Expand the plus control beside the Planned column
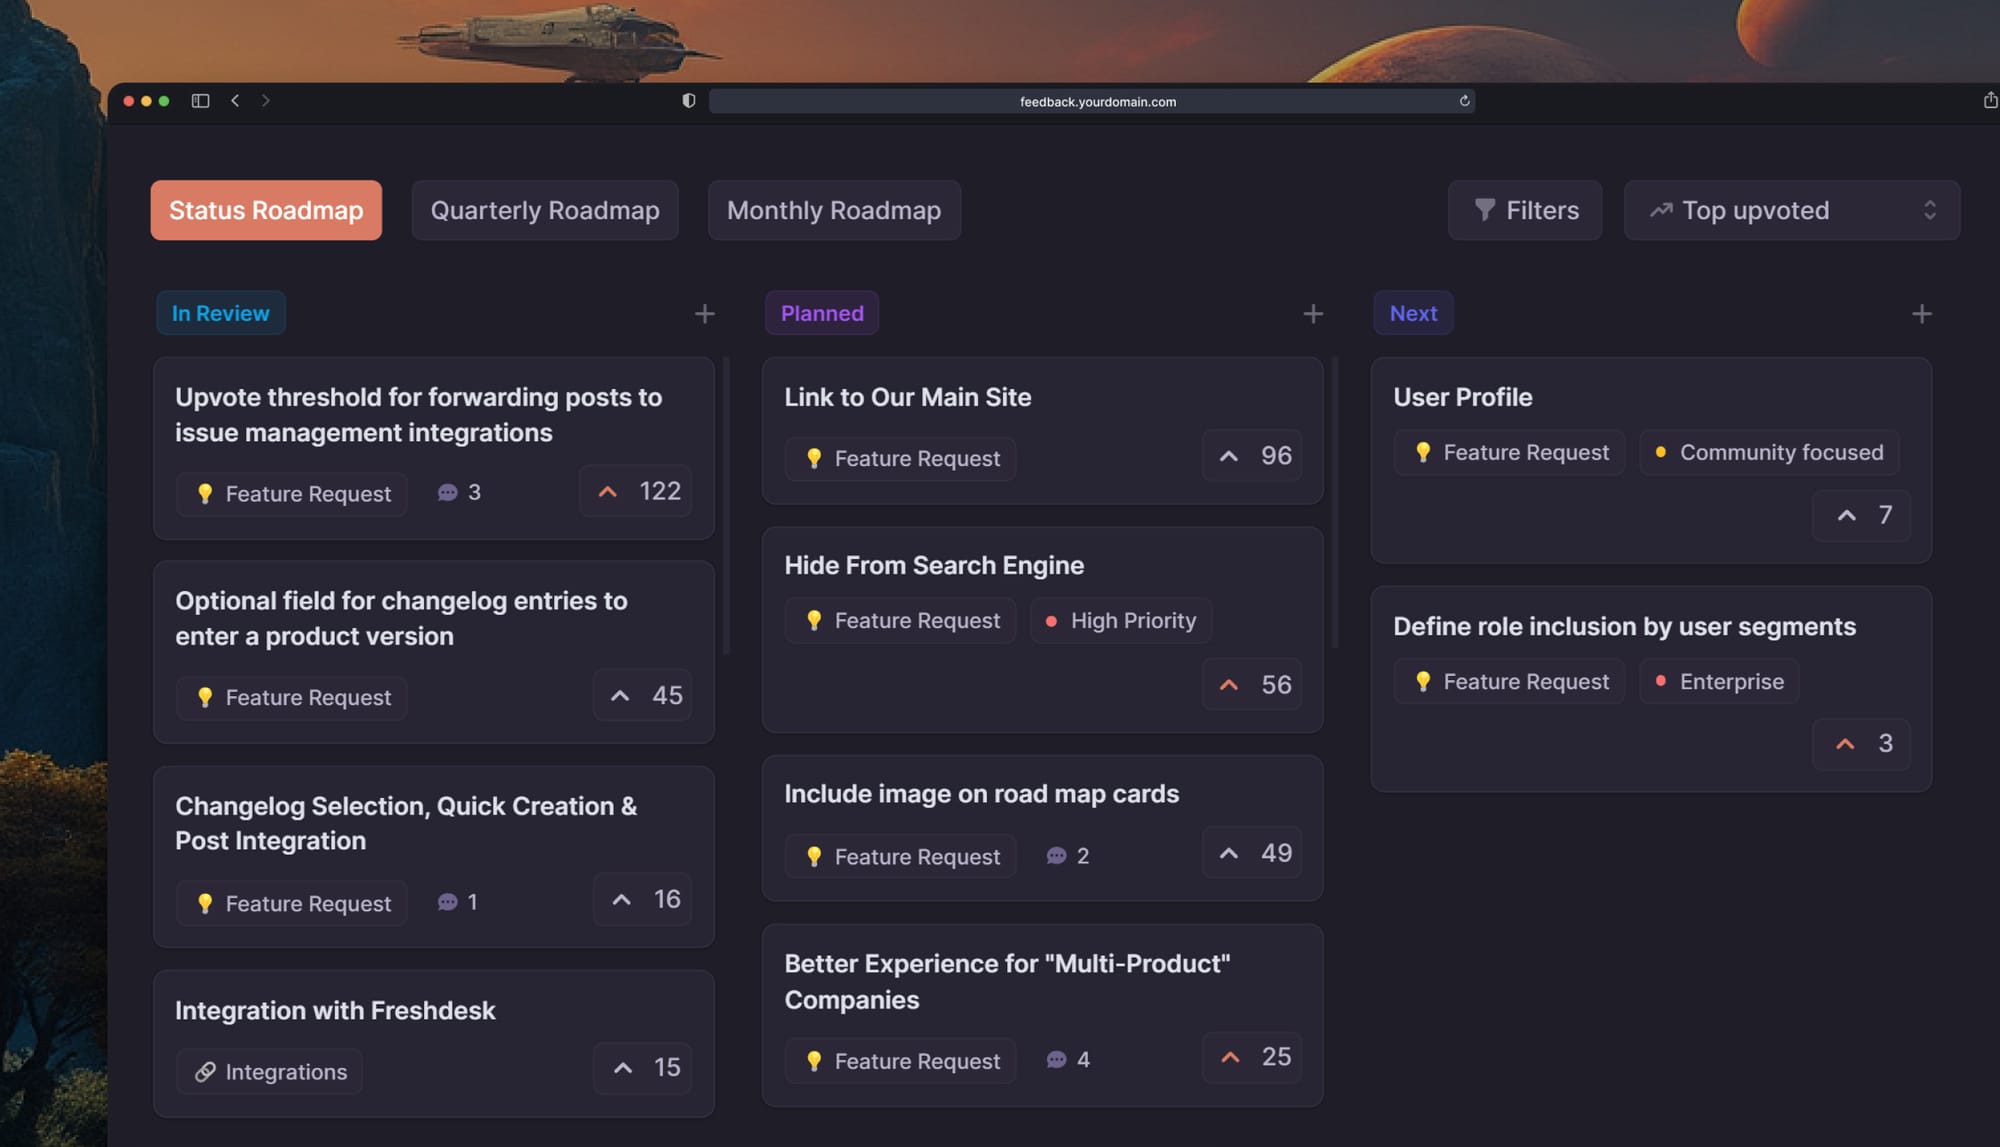The width and height of the screenshot is (2000, 1147). coord(1312,313)
